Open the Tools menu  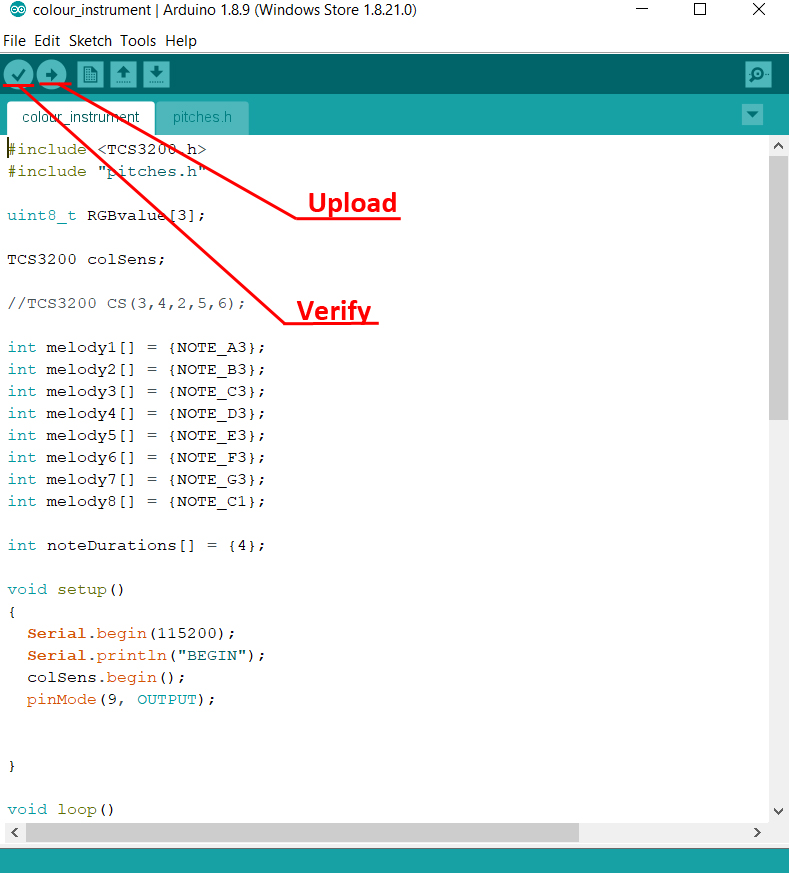138,41
